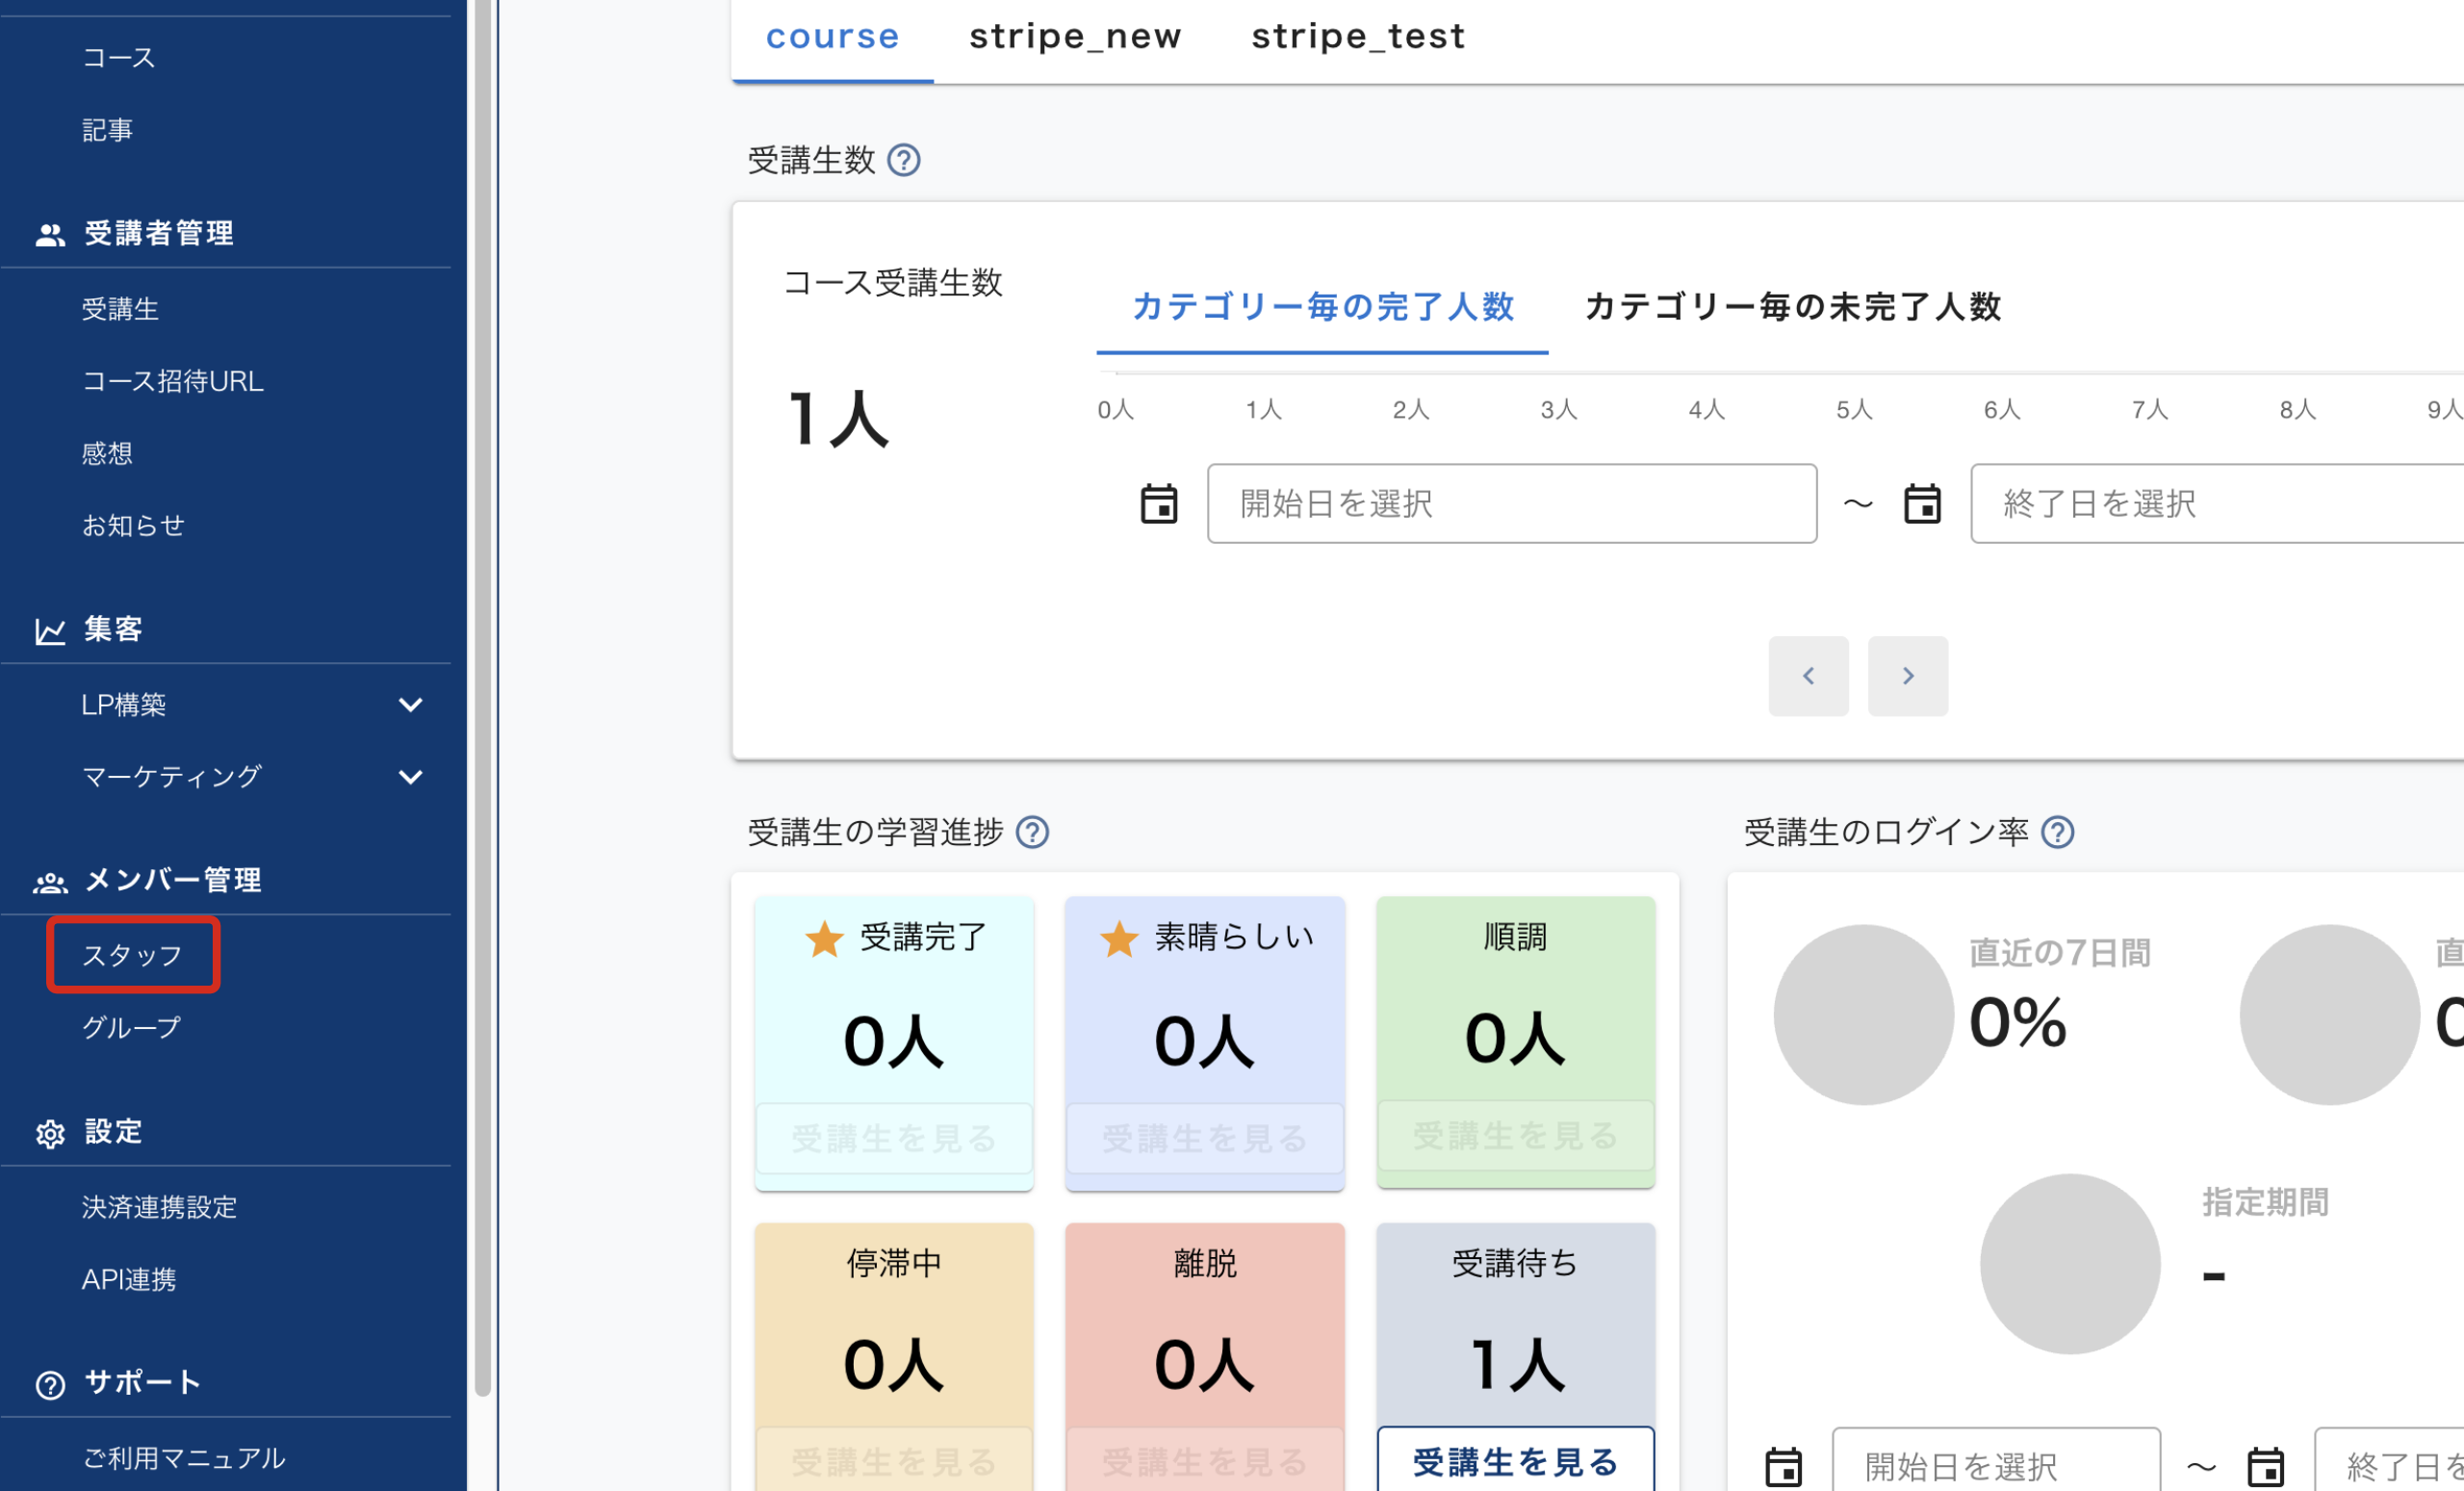Open コース in the sidebar
The image size is (2464, 1491).
point(119,58)
